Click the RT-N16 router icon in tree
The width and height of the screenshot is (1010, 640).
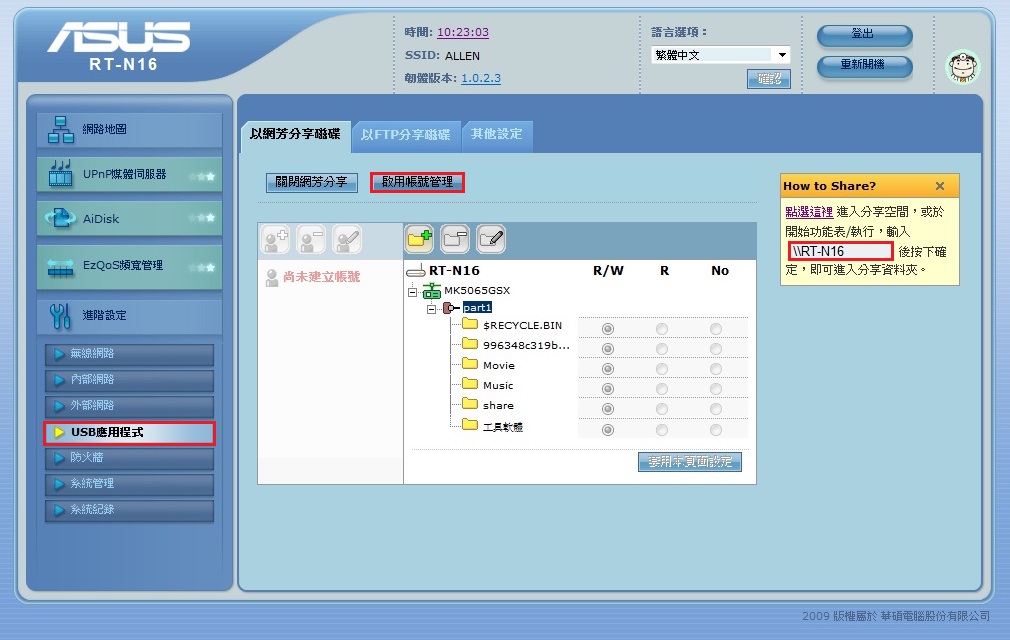(415, 270)
